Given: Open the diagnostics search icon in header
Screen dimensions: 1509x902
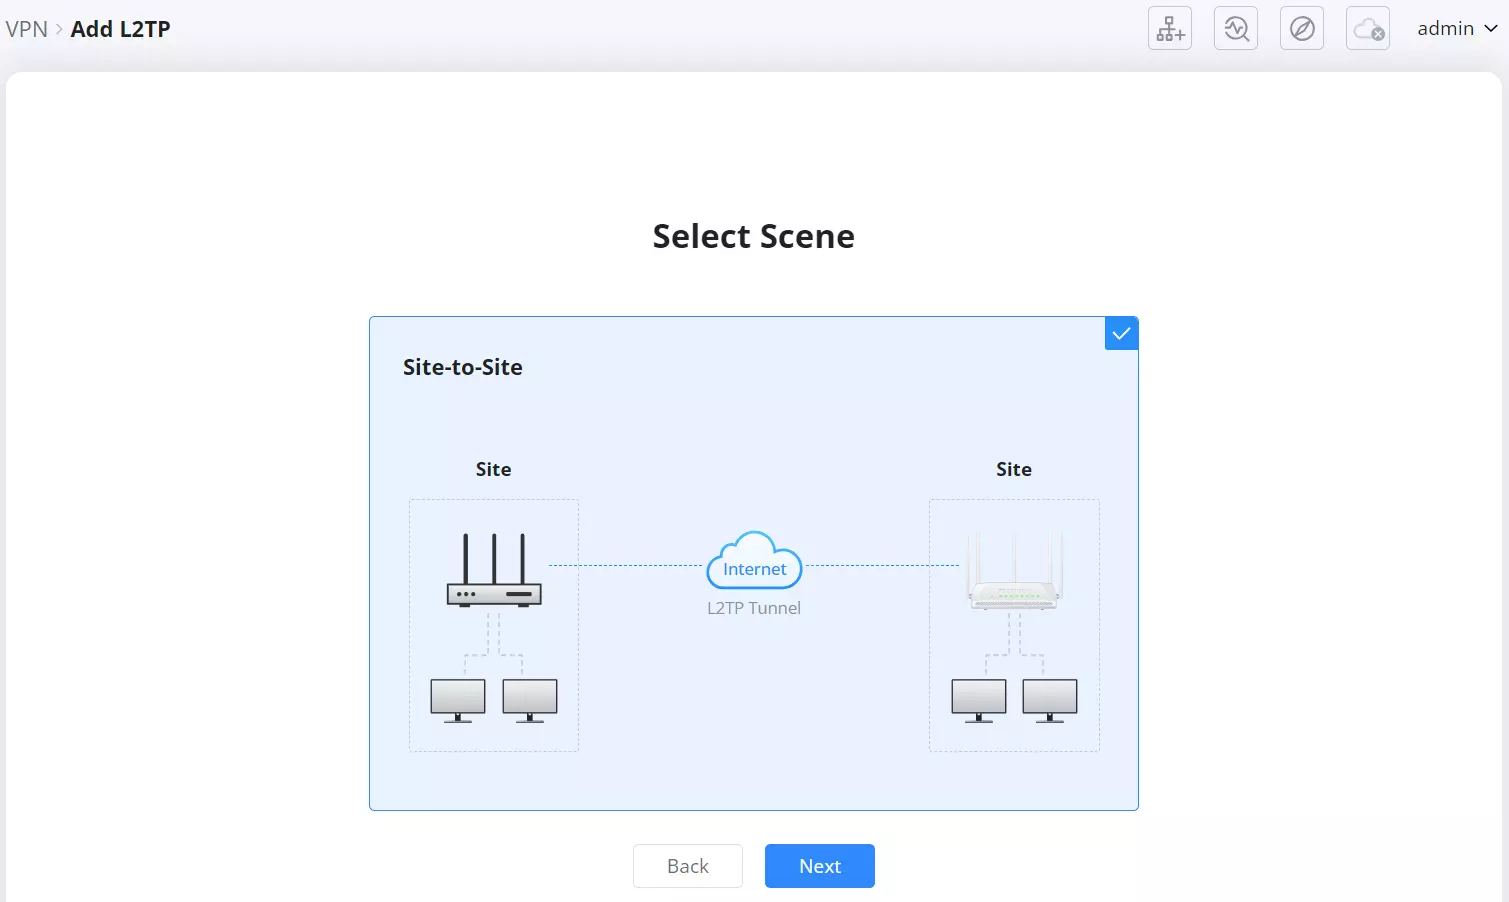Looking at the screenshot, I should (1236, 29).
